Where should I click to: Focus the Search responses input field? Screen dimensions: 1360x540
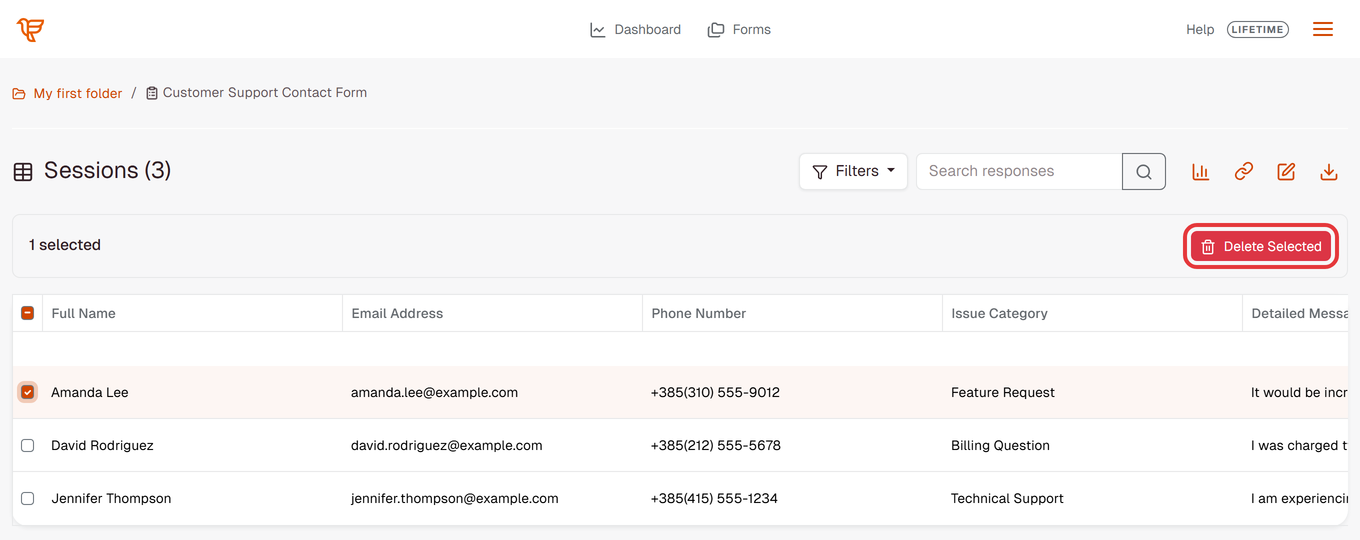coord(1019,171)
